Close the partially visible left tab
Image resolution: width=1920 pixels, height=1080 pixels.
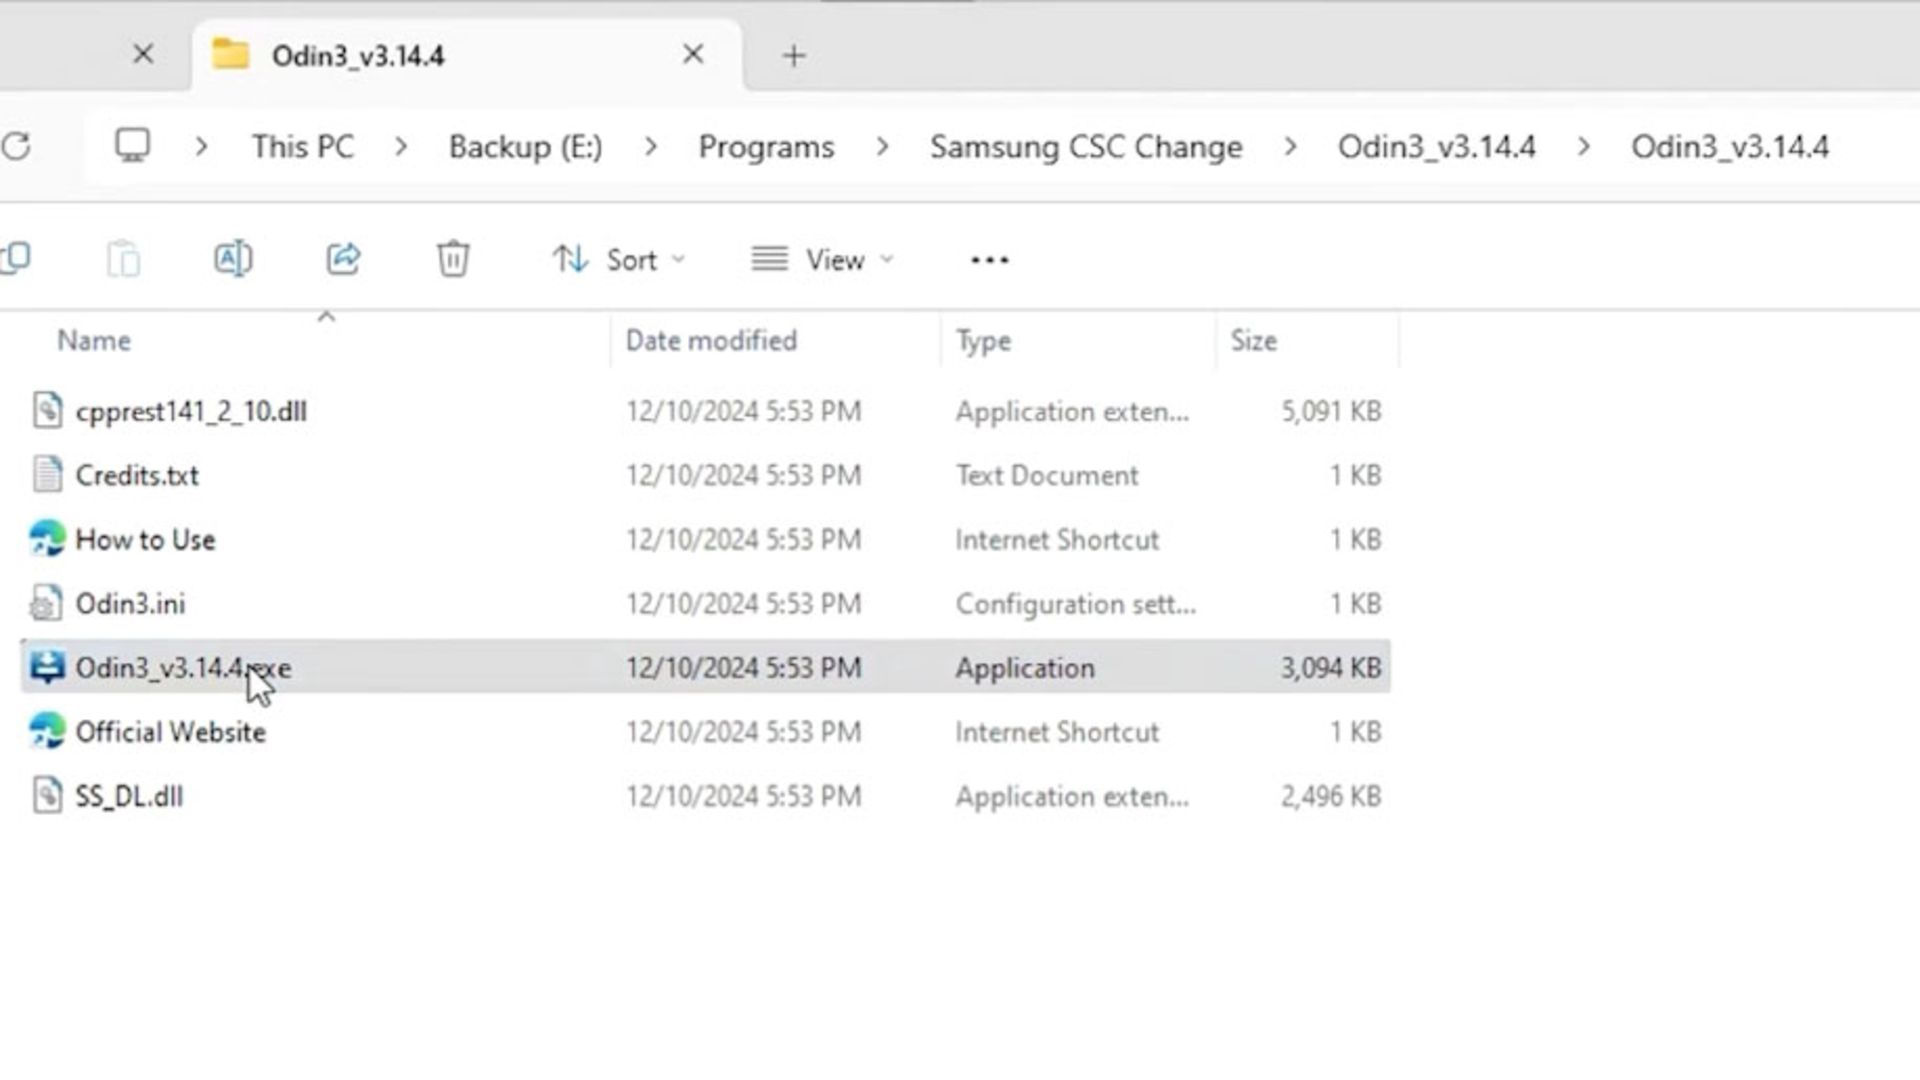143,54
